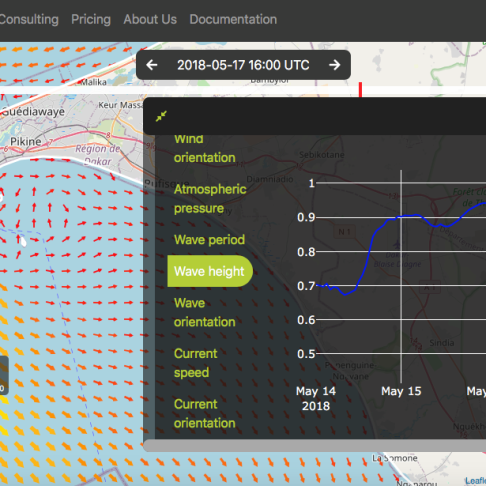Collapse the chart panel with shrink icon
The width and height of the screenshot is (486, 486).
(x=161, y=116)
